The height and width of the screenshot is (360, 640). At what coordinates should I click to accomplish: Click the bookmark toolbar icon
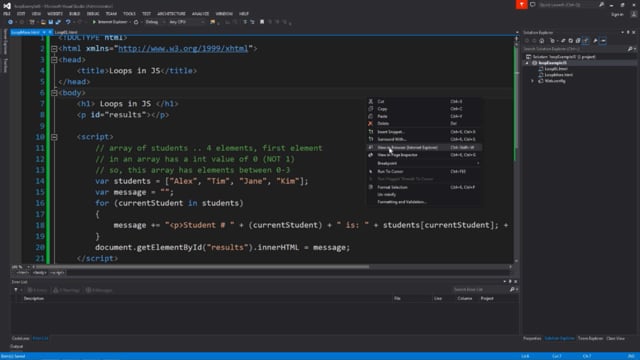tap(262, 22)
